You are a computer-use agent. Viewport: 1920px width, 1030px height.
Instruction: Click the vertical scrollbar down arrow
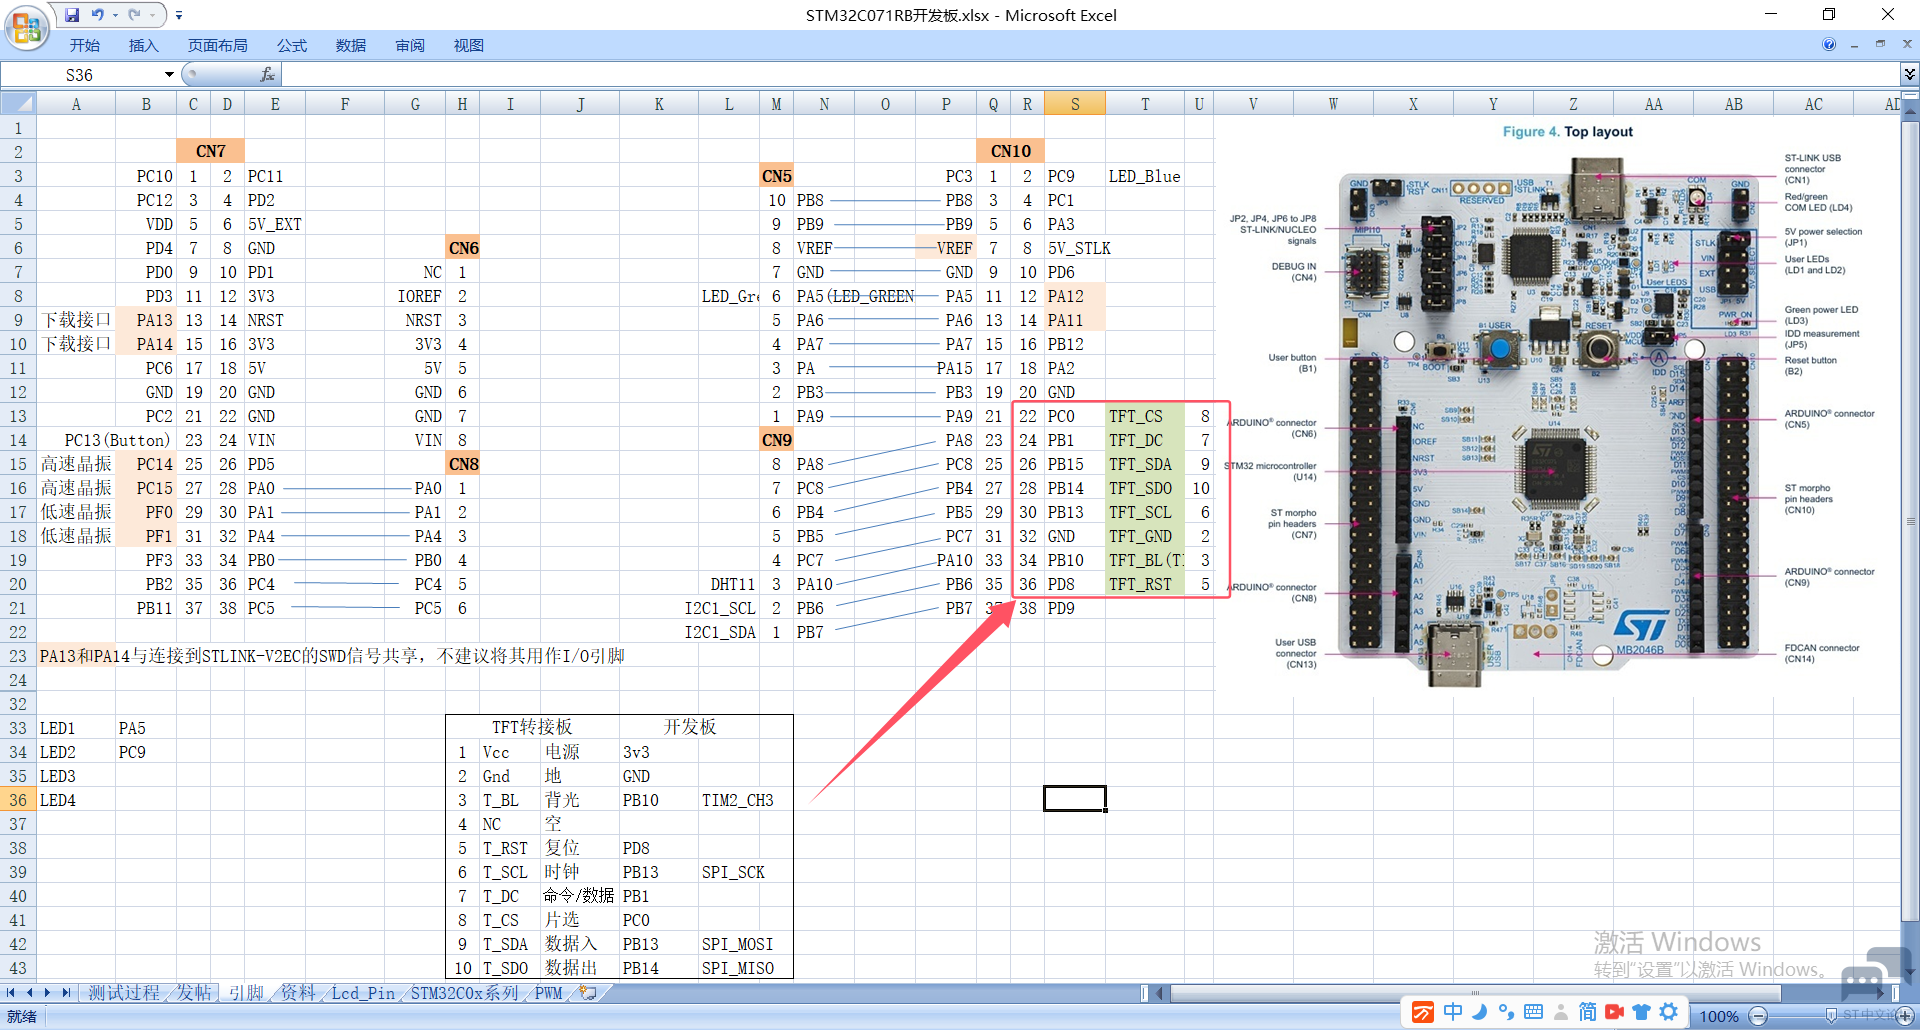coord(1909,971)
